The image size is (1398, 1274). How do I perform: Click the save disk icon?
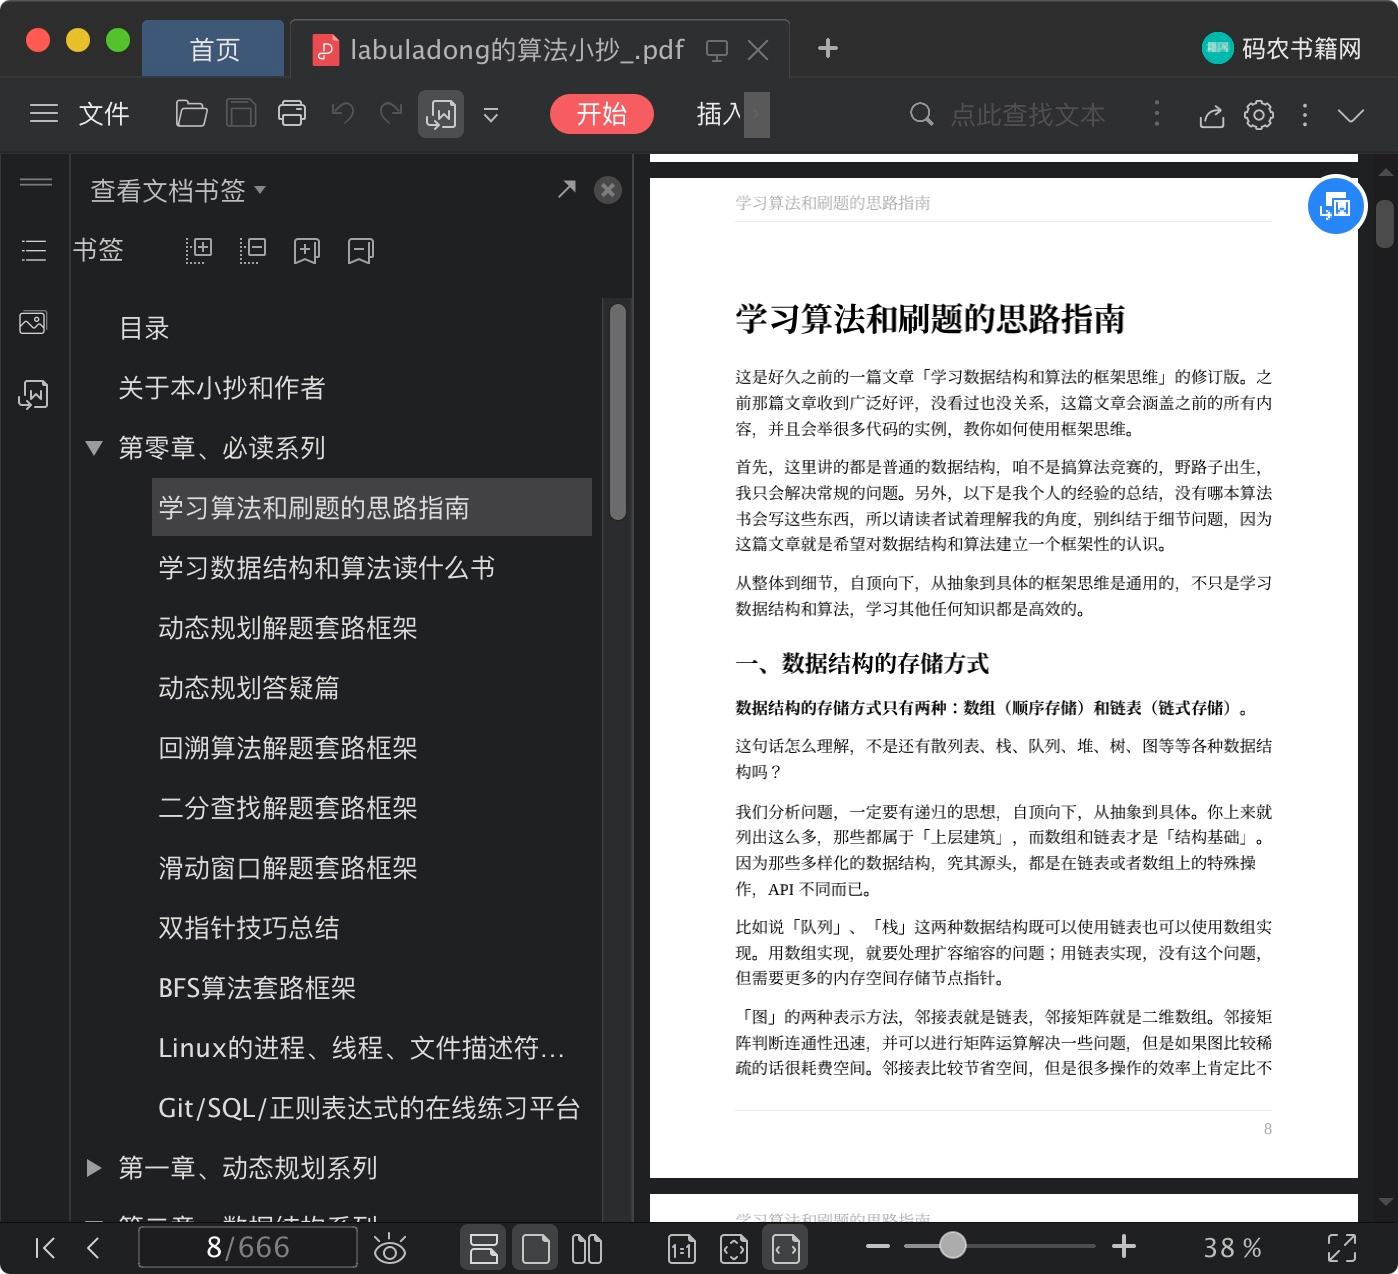click(x=241, y=114)
